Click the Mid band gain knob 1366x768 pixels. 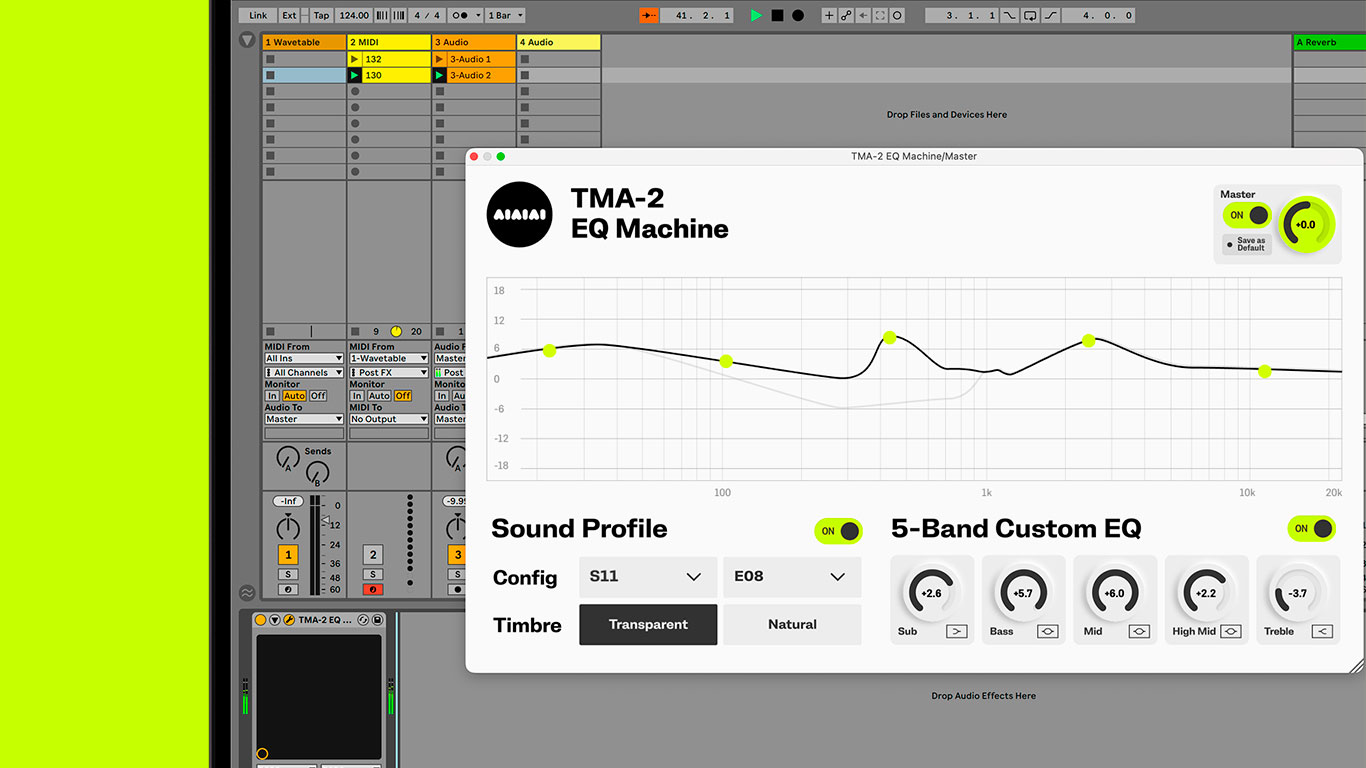point(1113,593)
